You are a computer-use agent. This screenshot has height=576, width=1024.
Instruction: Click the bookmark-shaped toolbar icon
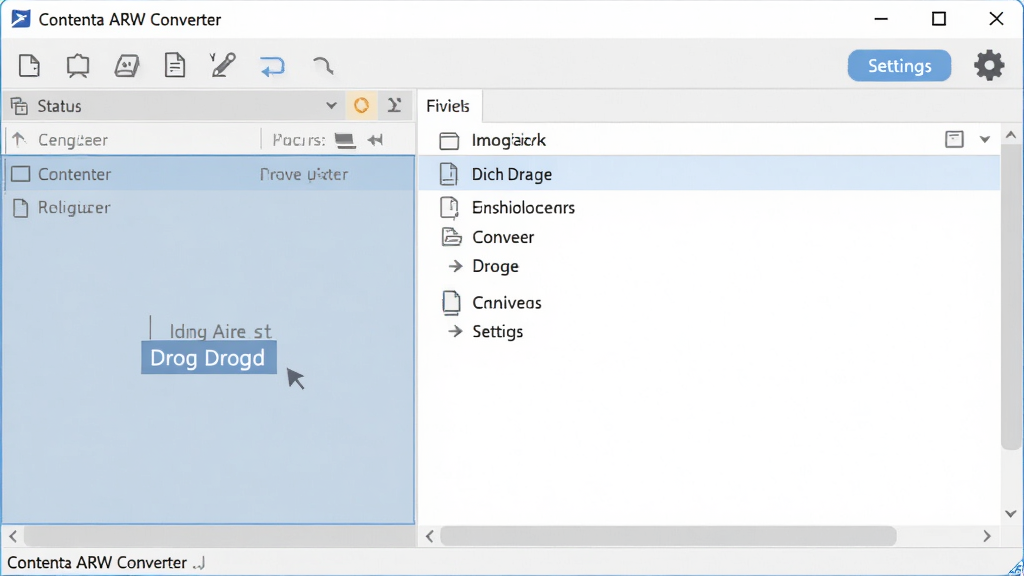pos(78,66)
